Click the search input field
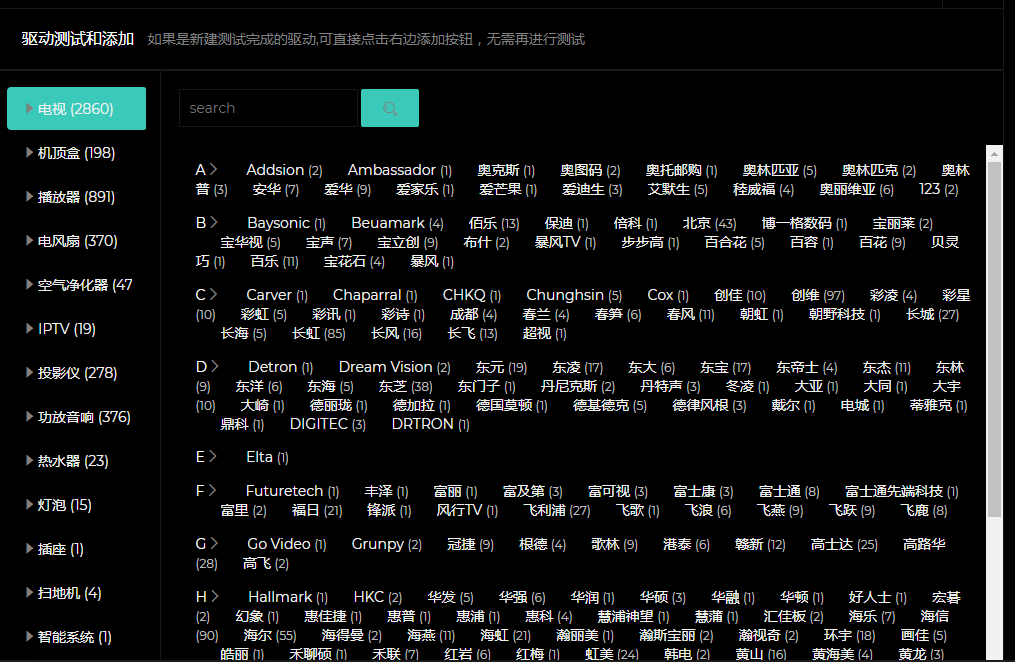Viewport: 1015px width, 662px height. pos(267,108)
